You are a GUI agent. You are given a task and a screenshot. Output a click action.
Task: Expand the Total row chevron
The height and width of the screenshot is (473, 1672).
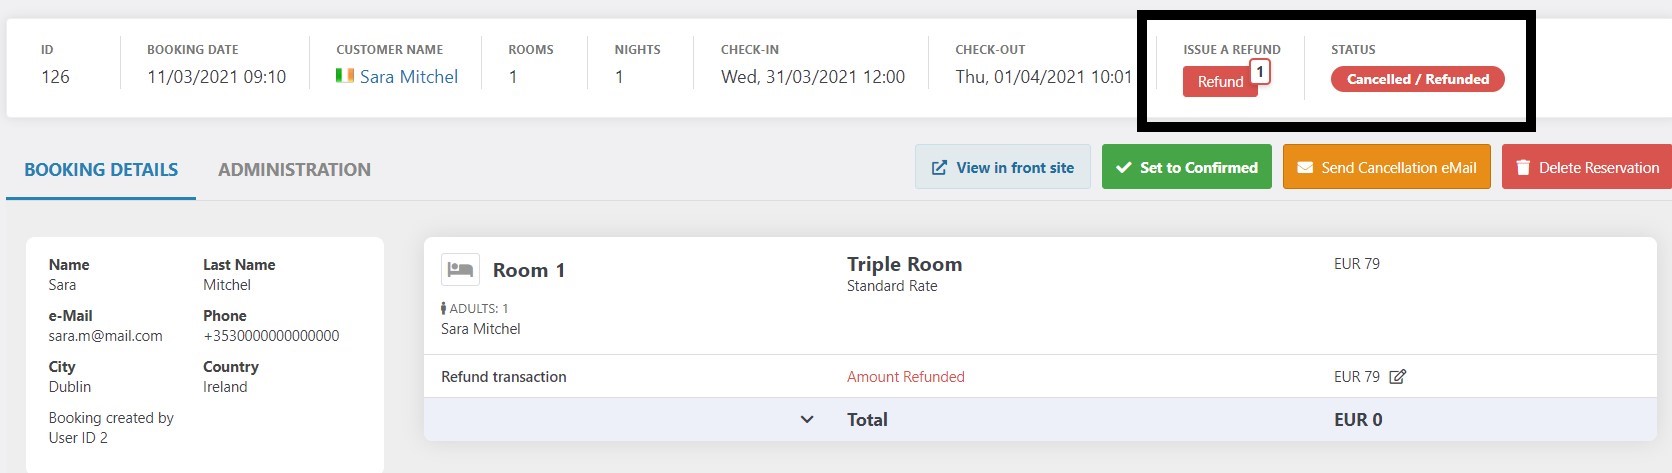807,420
